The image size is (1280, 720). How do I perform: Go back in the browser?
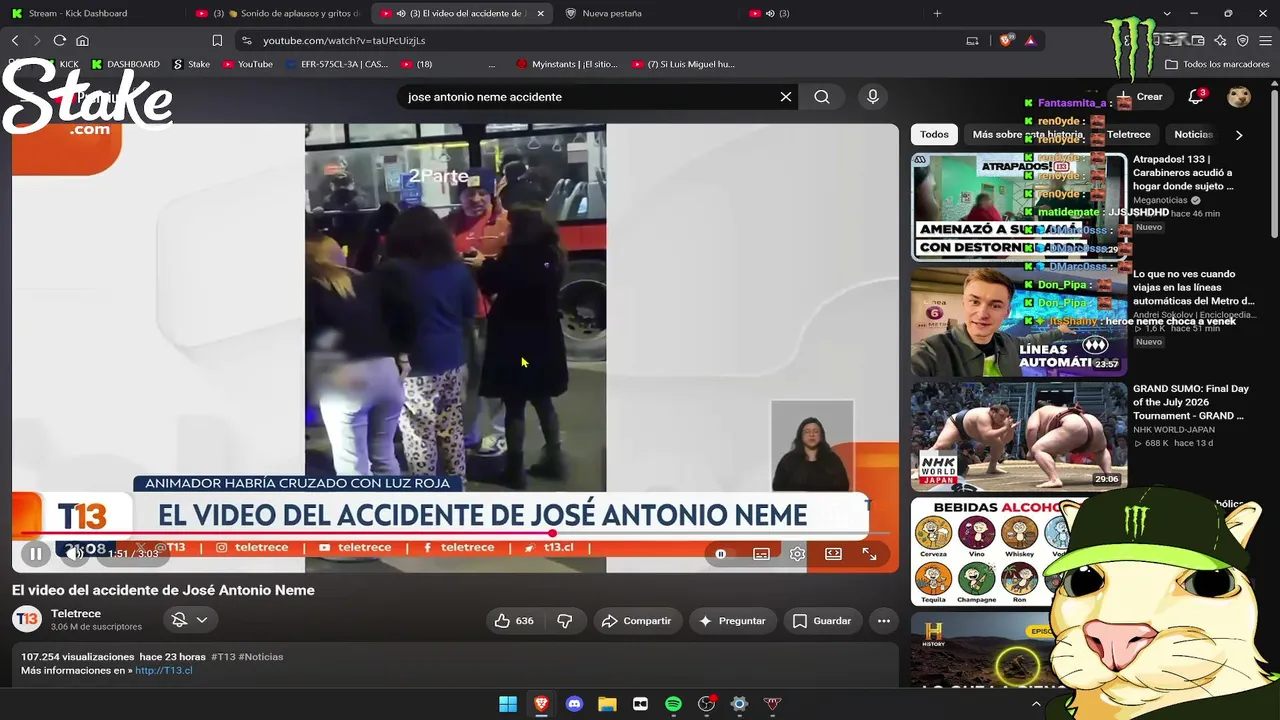click(x=15, y=40)
